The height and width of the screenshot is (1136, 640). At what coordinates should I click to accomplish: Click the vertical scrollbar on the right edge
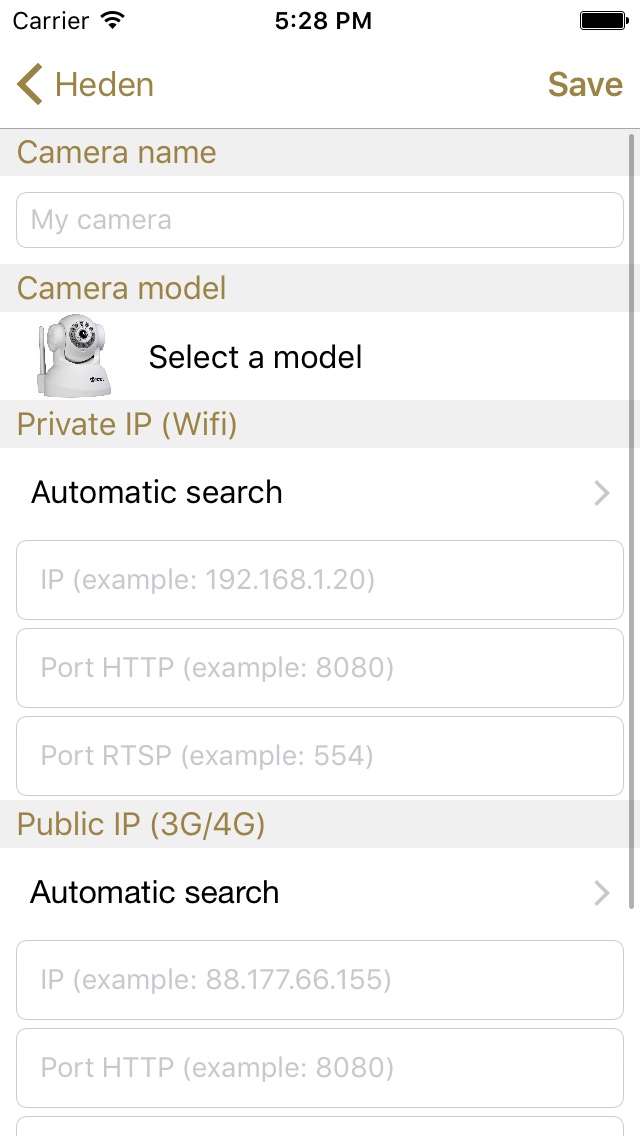tap(631, 520)
